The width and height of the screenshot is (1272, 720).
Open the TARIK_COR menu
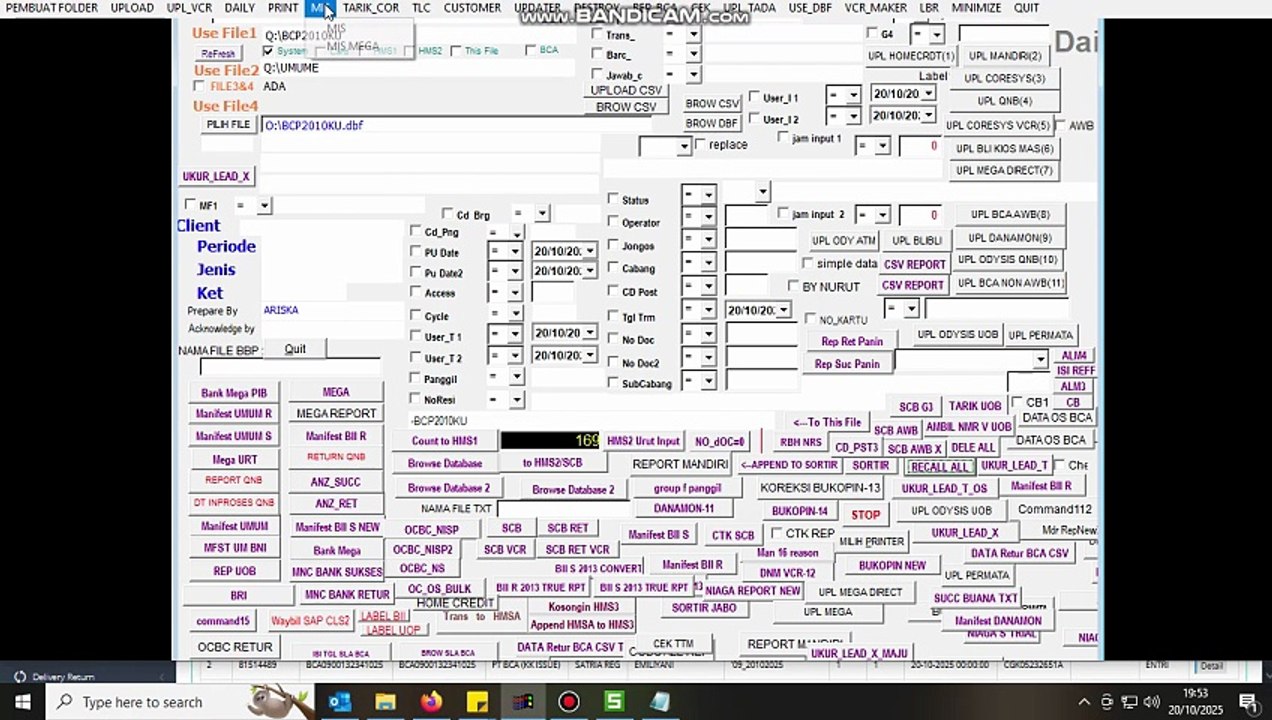(371, 8)
